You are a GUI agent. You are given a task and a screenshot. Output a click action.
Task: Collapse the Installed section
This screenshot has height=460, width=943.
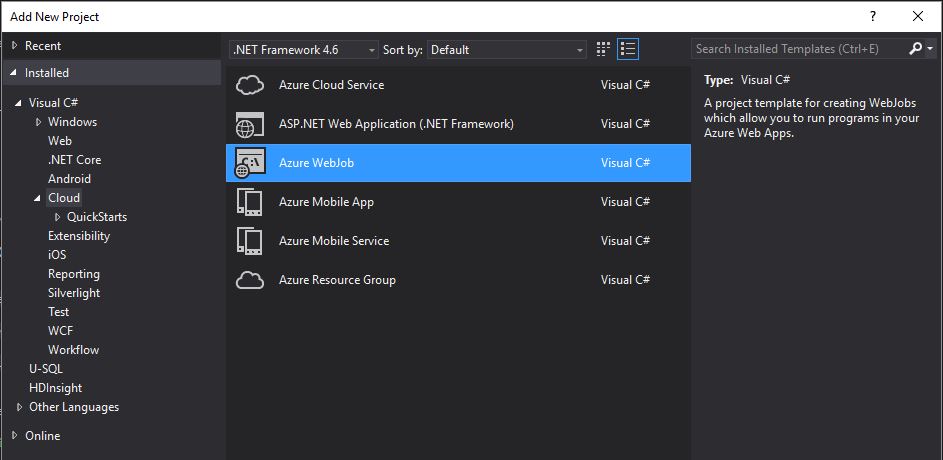coord(14,73)
